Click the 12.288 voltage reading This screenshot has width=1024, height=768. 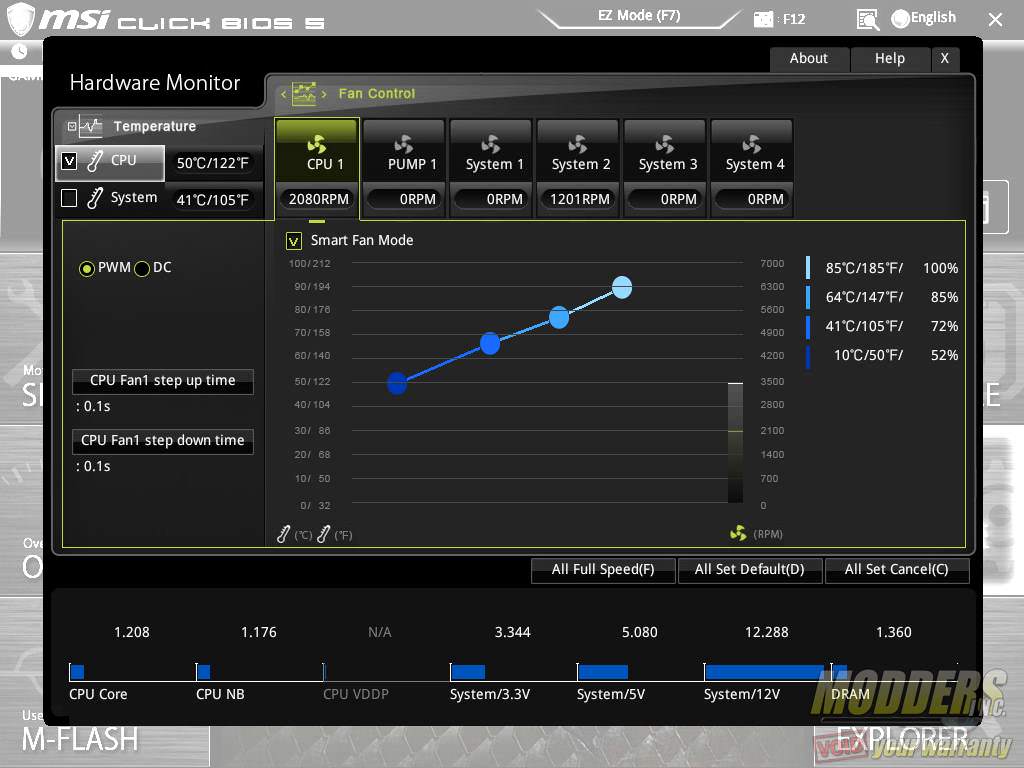coord(767,632)
